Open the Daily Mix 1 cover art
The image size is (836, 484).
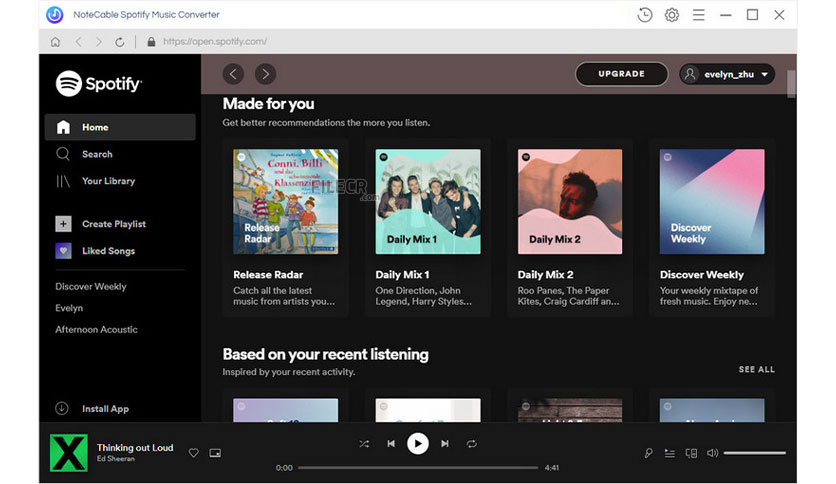click(x=428, y=201)
